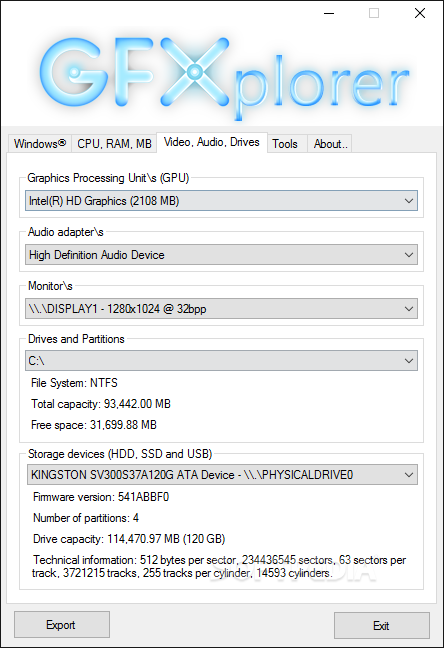The width and height of the screenshot is (444, 648).
Task: Click the KINGSTON SV300S37A120G device entry
Action: tap(222, 475)
